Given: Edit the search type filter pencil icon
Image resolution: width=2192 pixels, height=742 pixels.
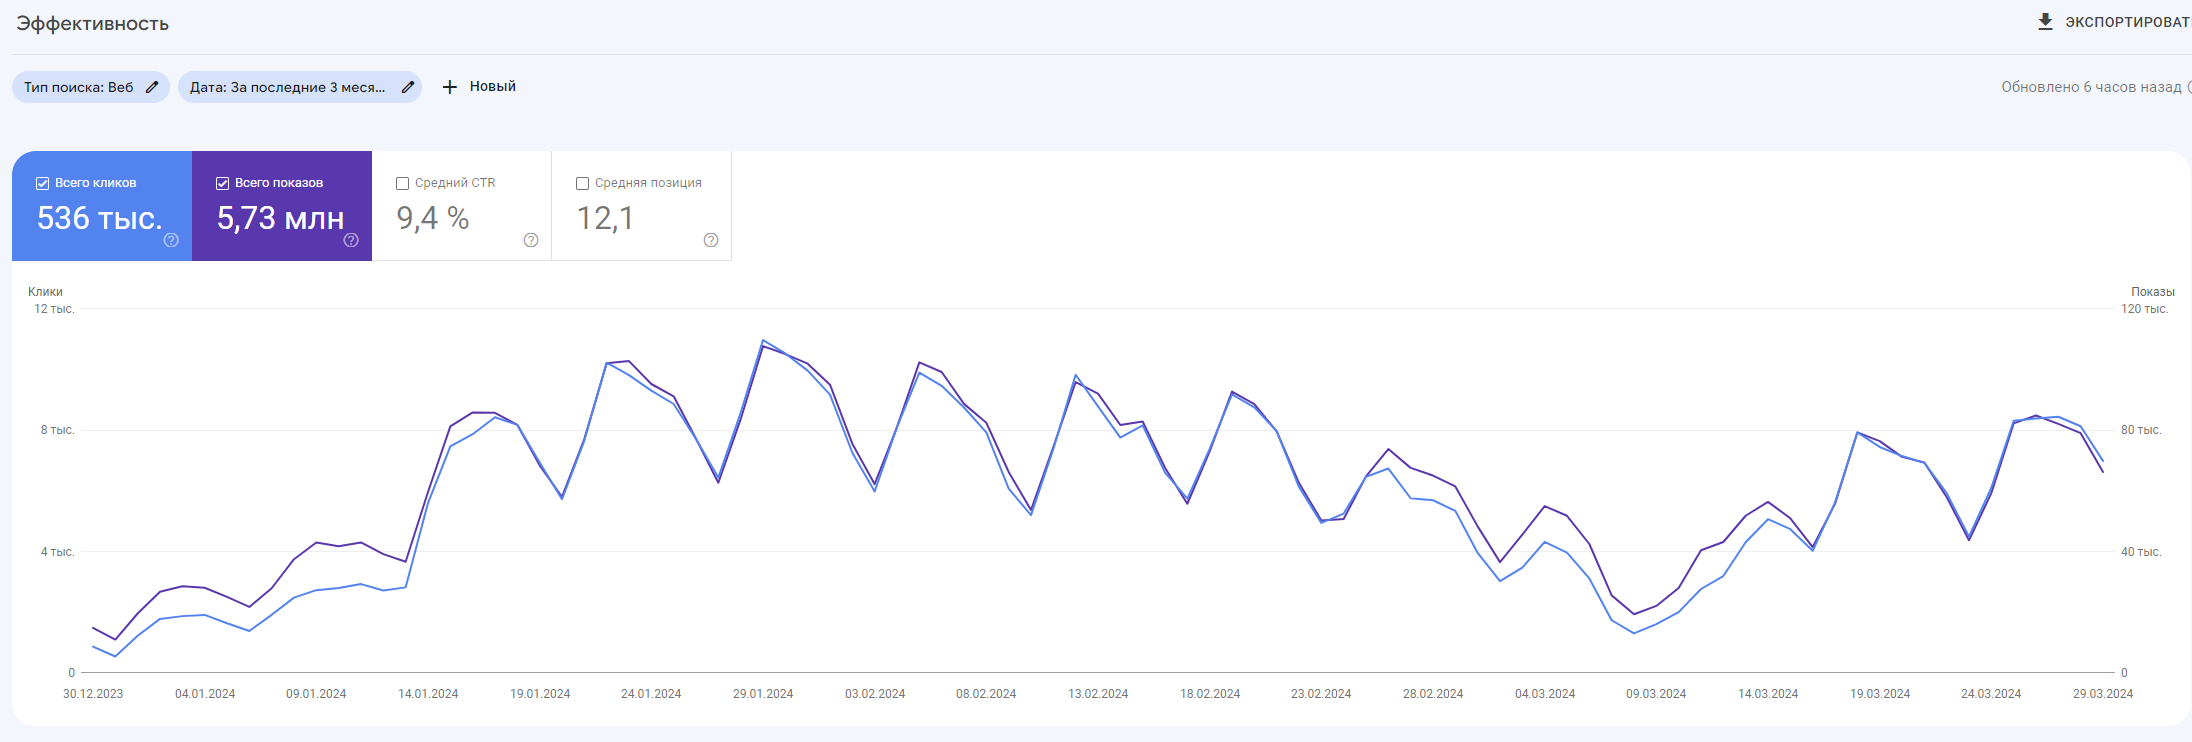Looking at the screenshot, I should (x=152, y=87).
